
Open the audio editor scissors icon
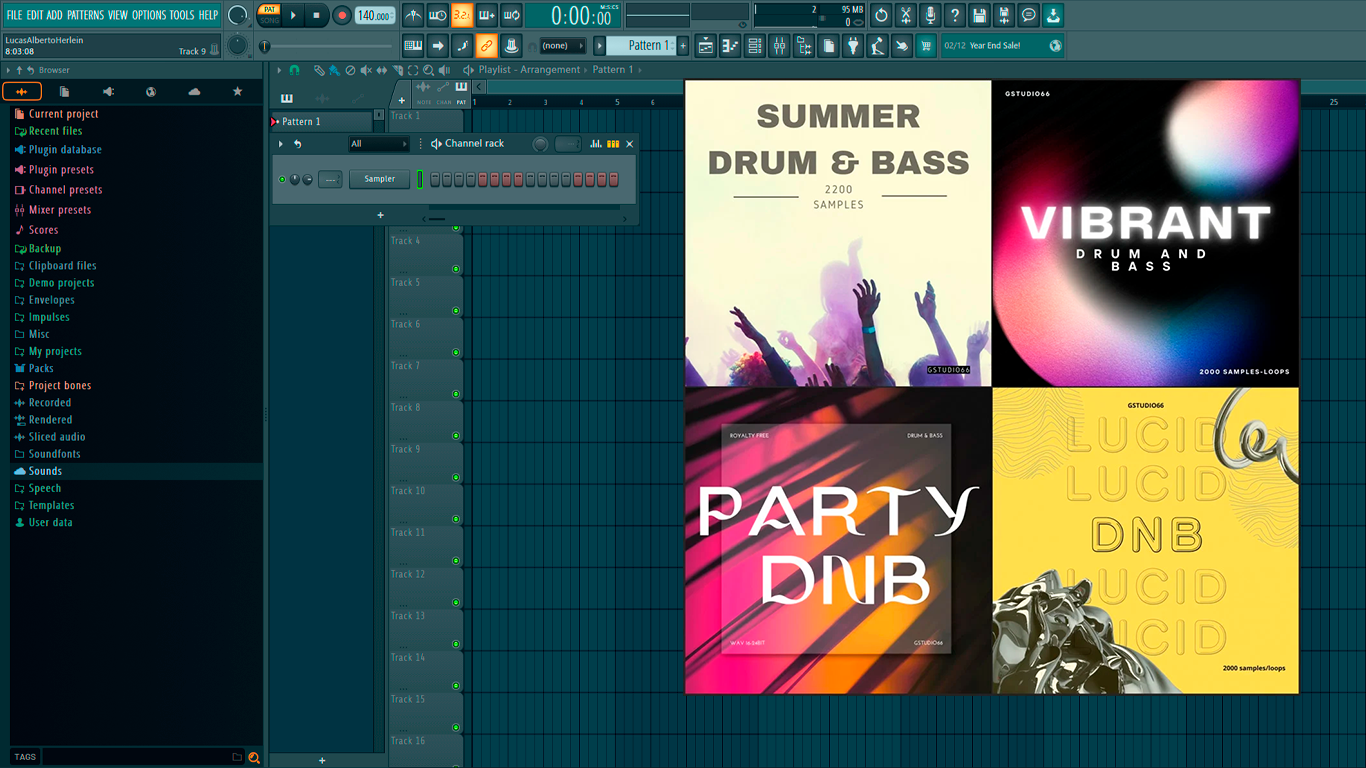[x=906, y=15]
